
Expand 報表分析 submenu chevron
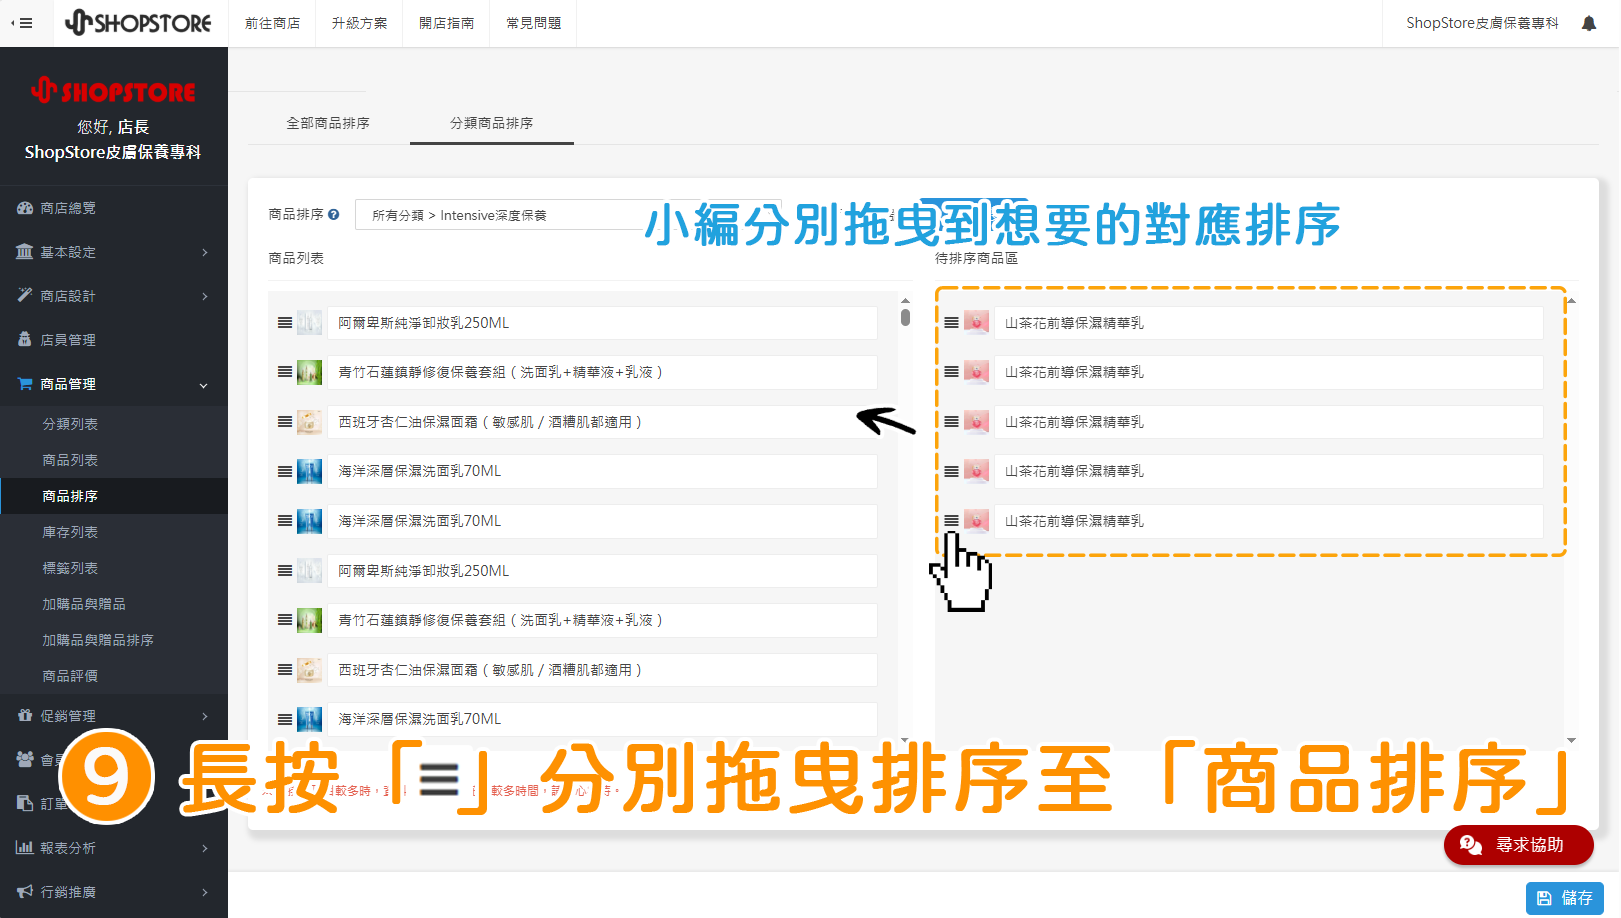point(205,848)
